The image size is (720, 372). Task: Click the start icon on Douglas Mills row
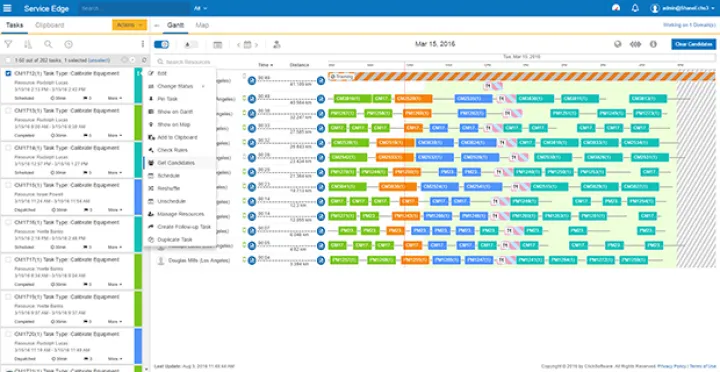pos(252,261)
